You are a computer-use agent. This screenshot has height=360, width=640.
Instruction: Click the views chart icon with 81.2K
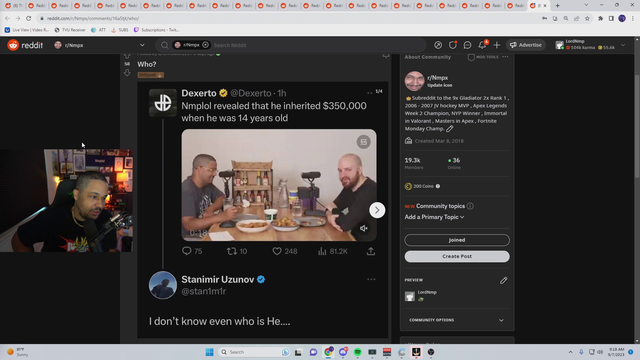[x=322, y=251]
